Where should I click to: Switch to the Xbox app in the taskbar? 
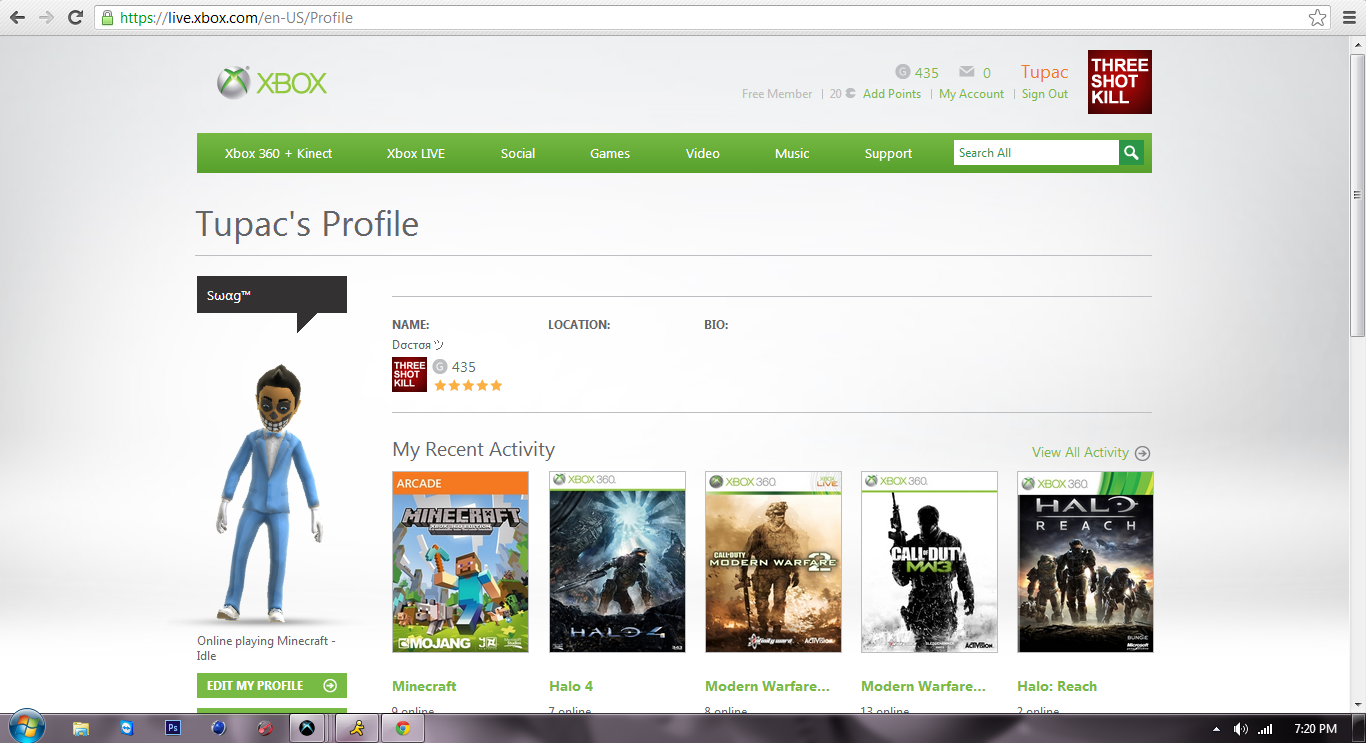coord(307,728)
